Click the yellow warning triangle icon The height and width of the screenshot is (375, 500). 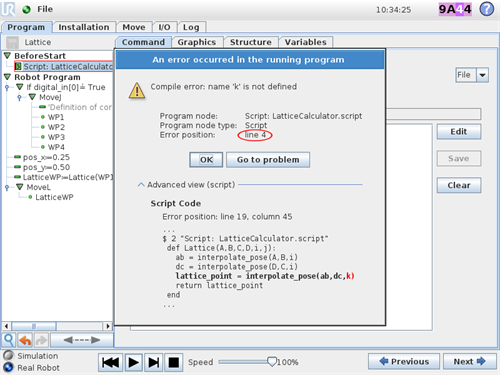coord(137,90)
